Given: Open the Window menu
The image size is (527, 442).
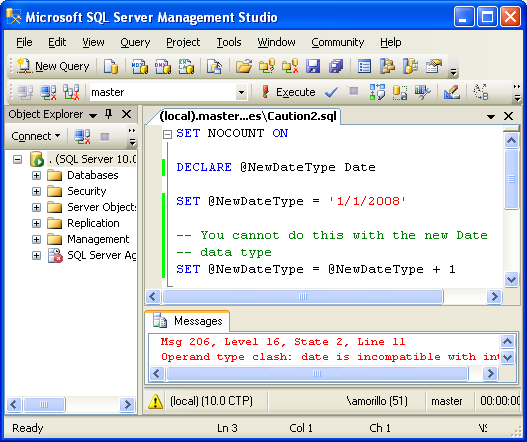Looking at the screenshot, I should pos(276,42).
